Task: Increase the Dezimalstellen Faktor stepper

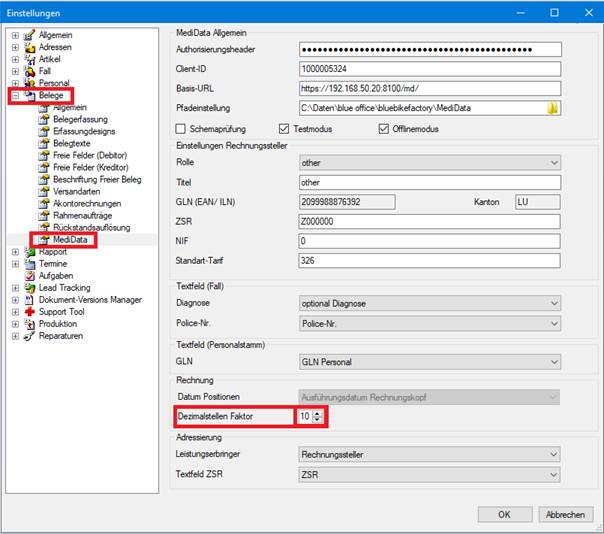Action: (x=317, y=414)
